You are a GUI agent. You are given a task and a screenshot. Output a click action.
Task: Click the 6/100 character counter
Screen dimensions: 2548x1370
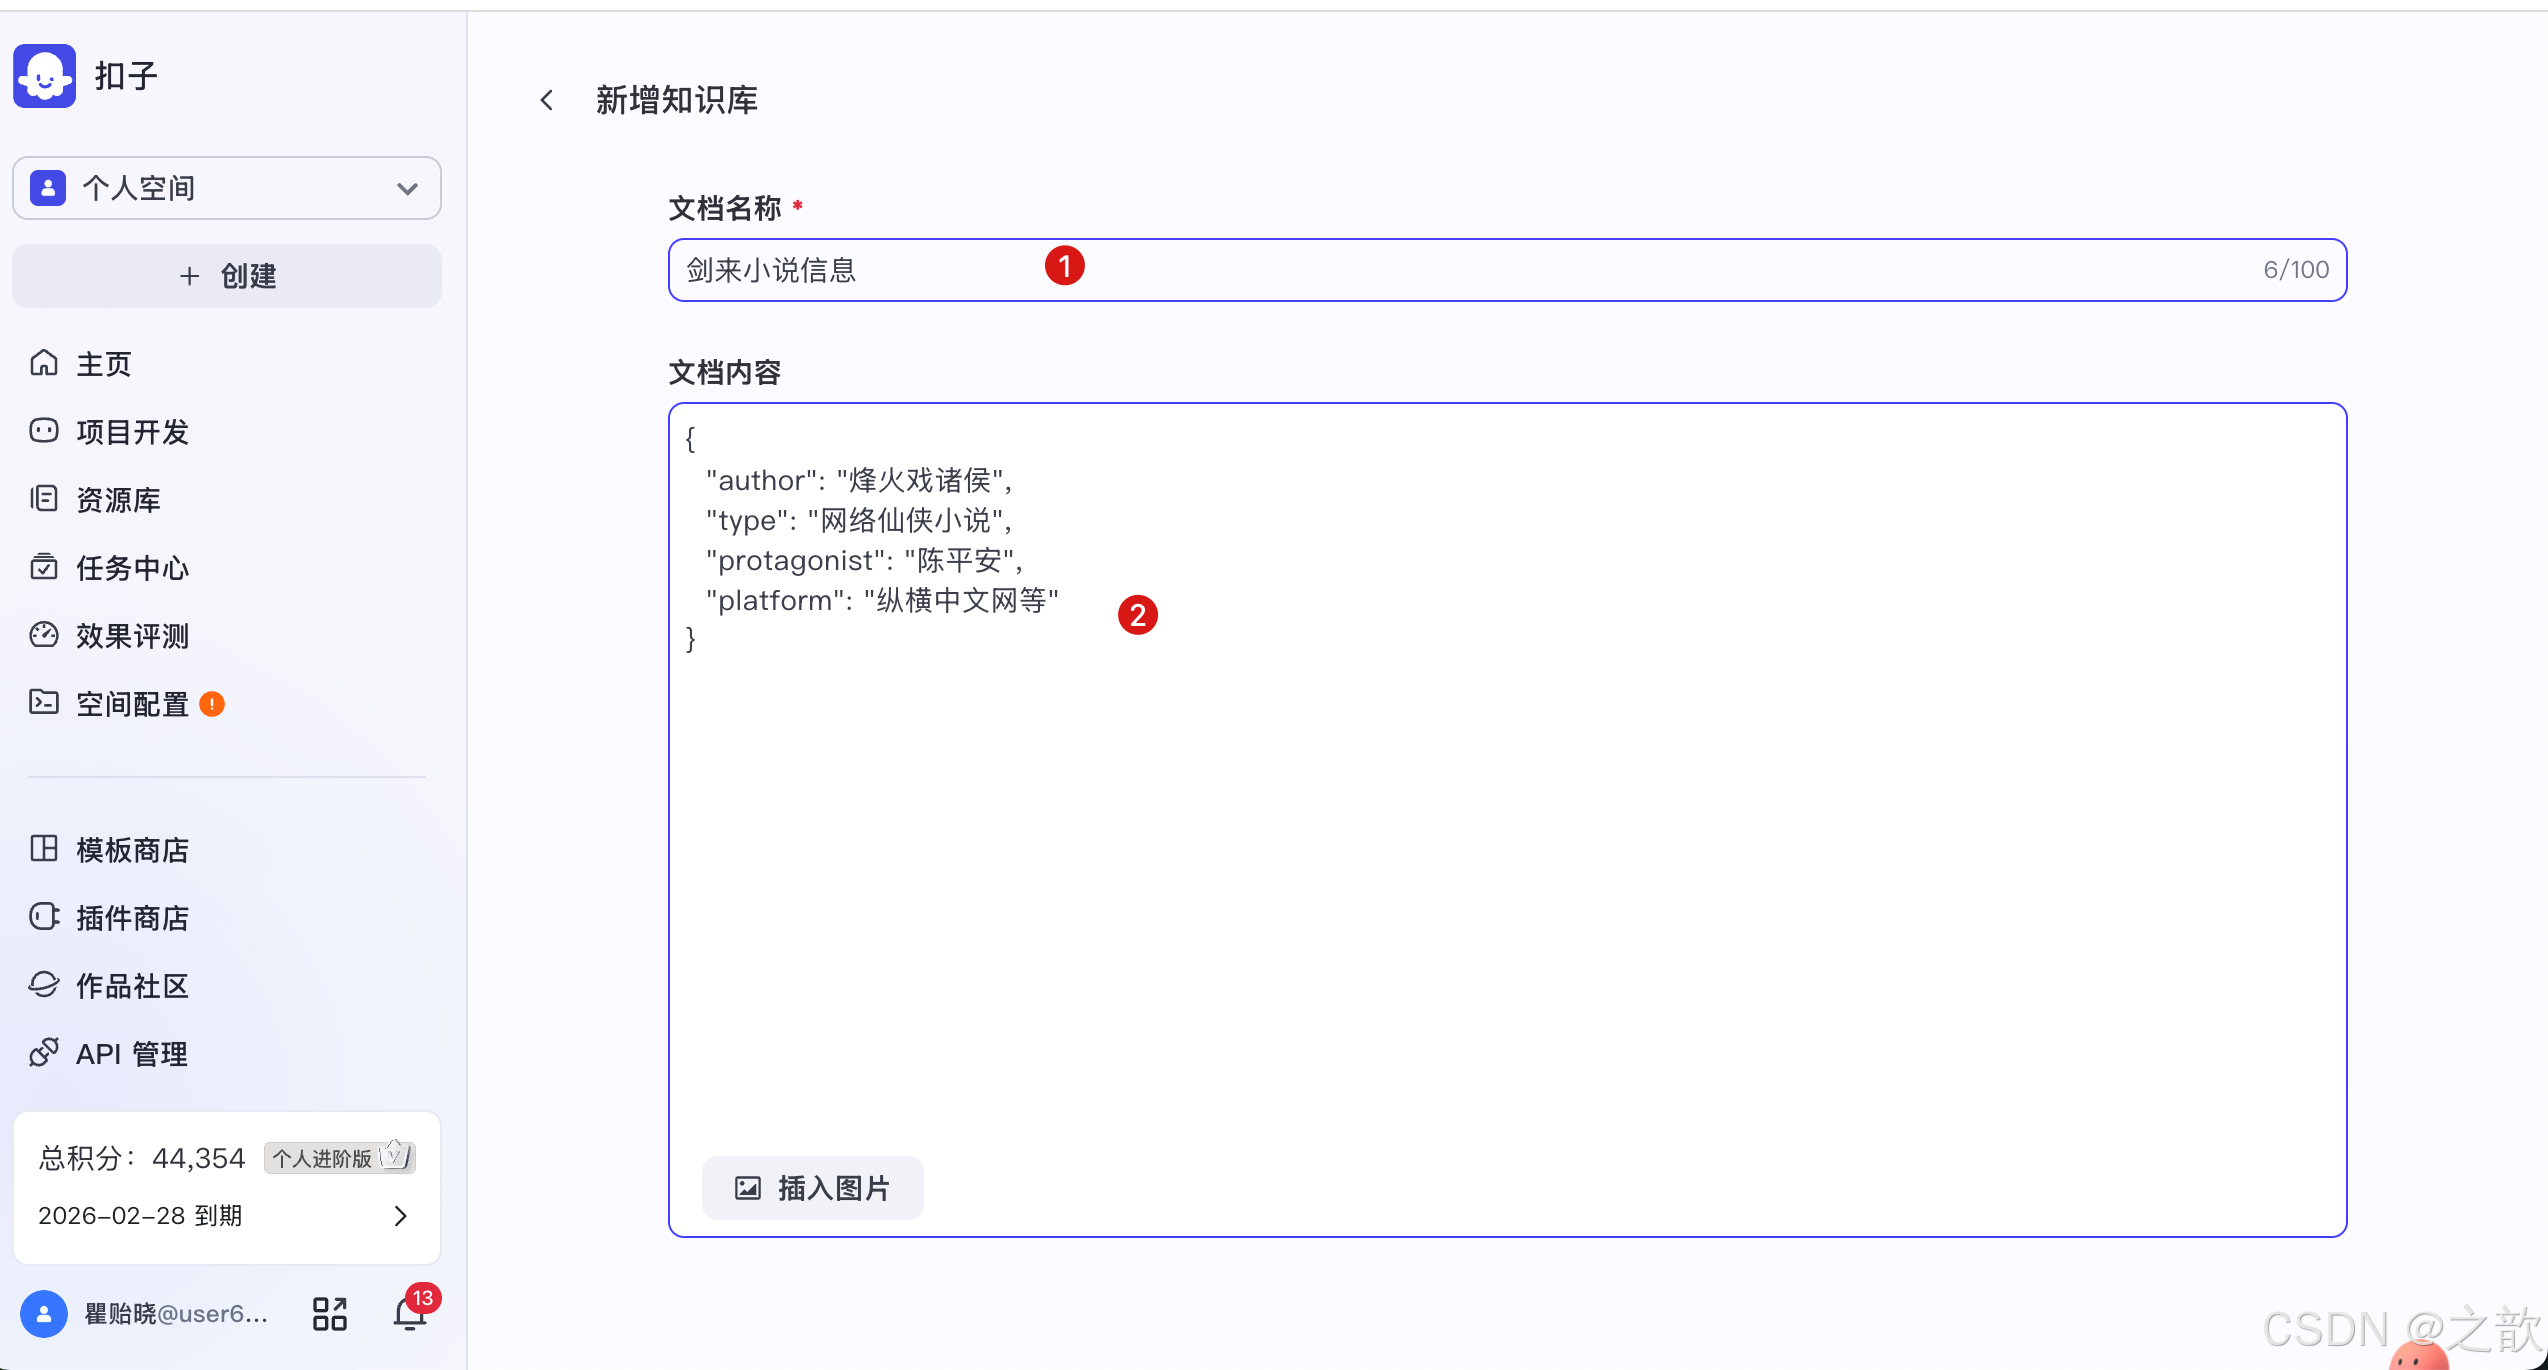[x=2295, y=269]
